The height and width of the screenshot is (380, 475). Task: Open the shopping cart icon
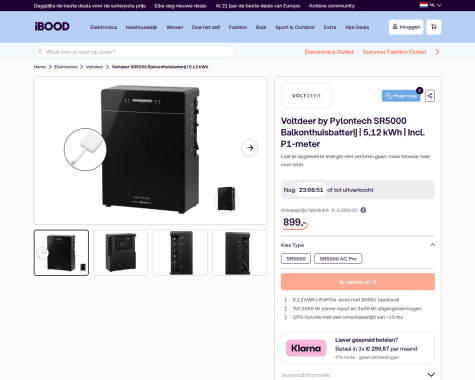point(434,27)
